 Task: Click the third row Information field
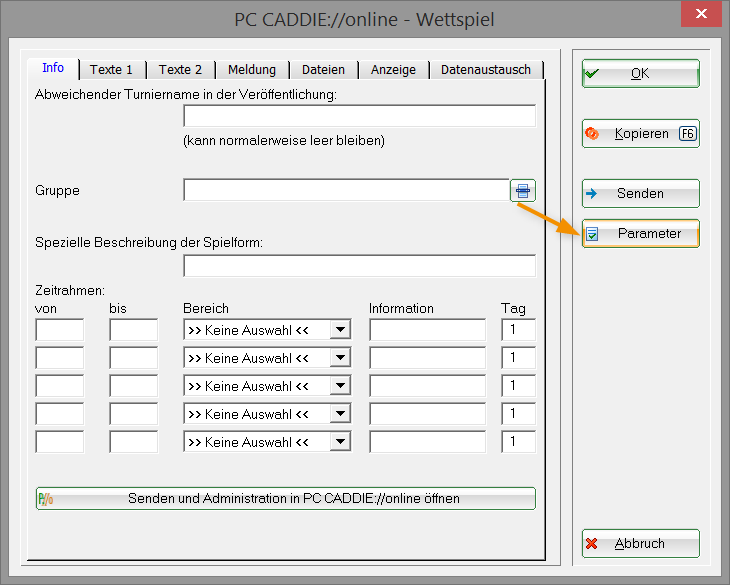tap(427, 386)
